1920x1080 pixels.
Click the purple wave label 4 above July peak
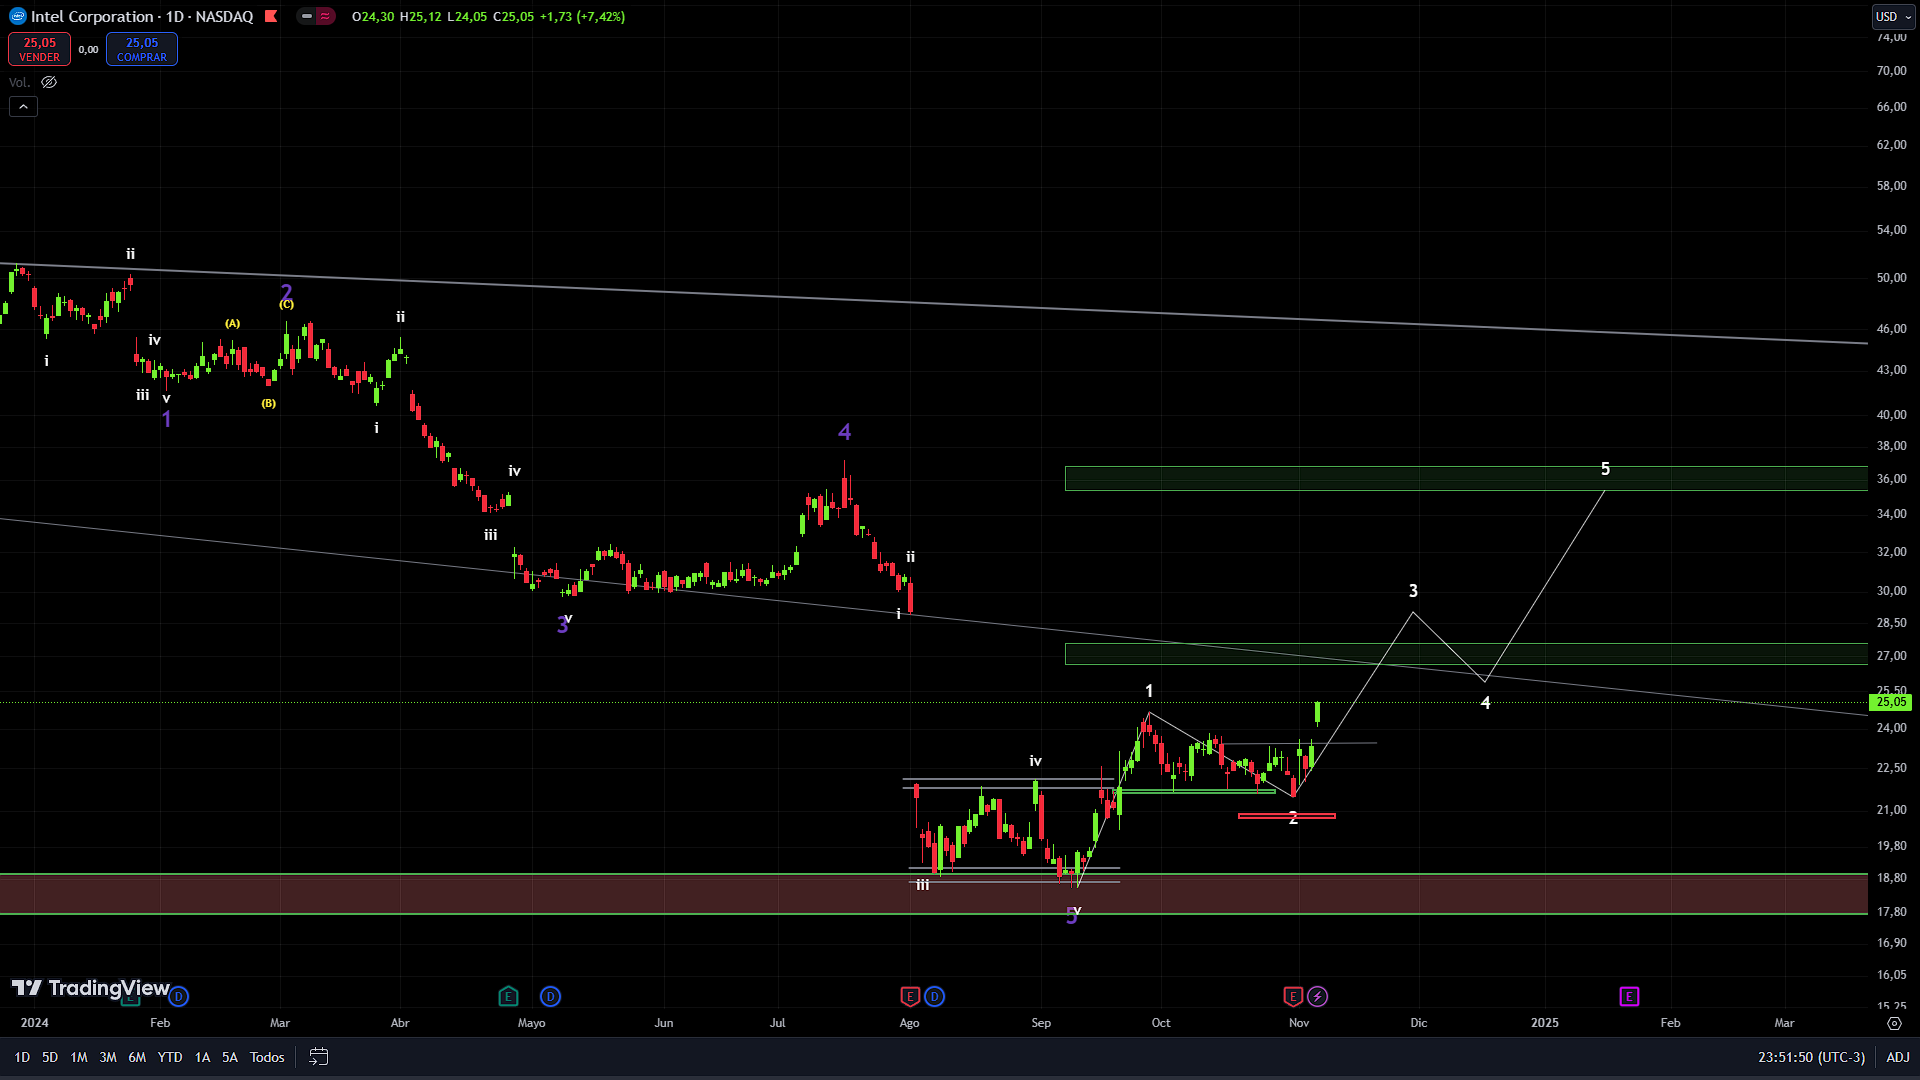[x=845, y=432]
